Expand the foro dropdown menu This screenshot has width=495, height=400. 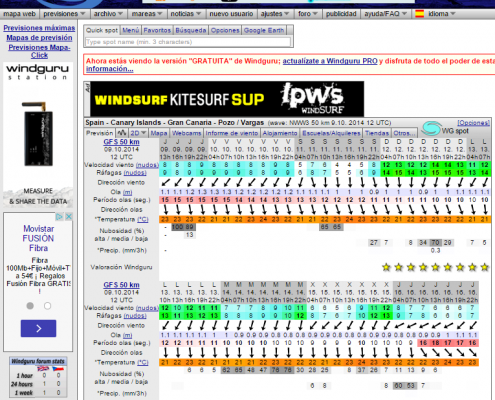tap(308, 14)
